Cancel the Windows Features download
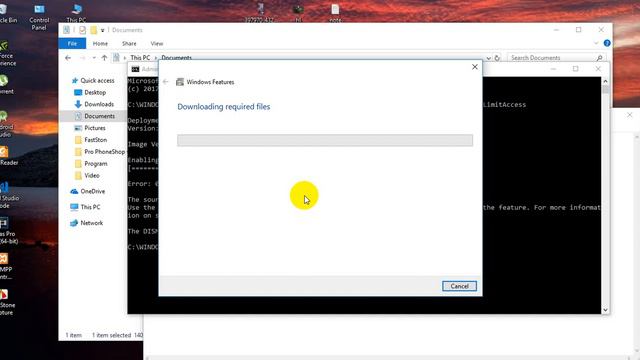Screen dimensions: 640x360 click(x=459, y=286)
